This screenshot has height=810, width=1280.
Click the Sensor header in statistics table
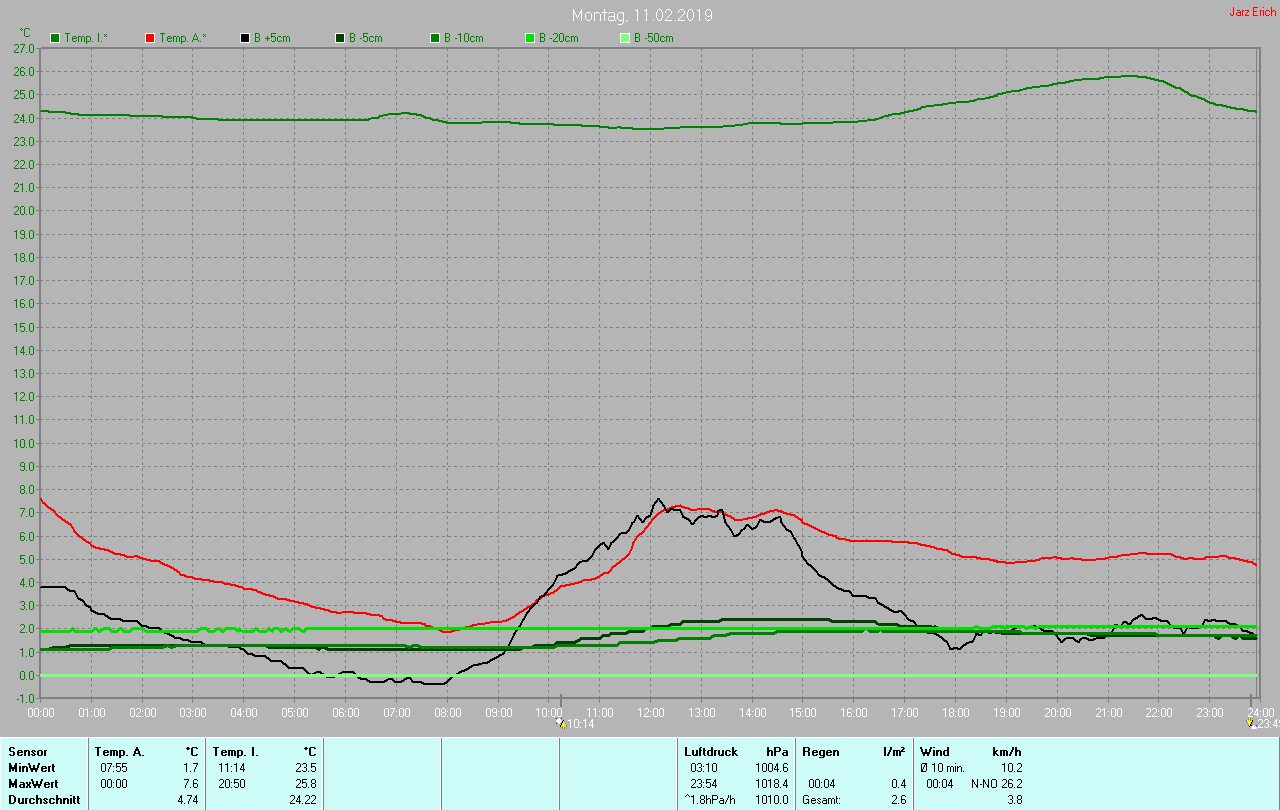pyautogui.click(x=27, y=752)
